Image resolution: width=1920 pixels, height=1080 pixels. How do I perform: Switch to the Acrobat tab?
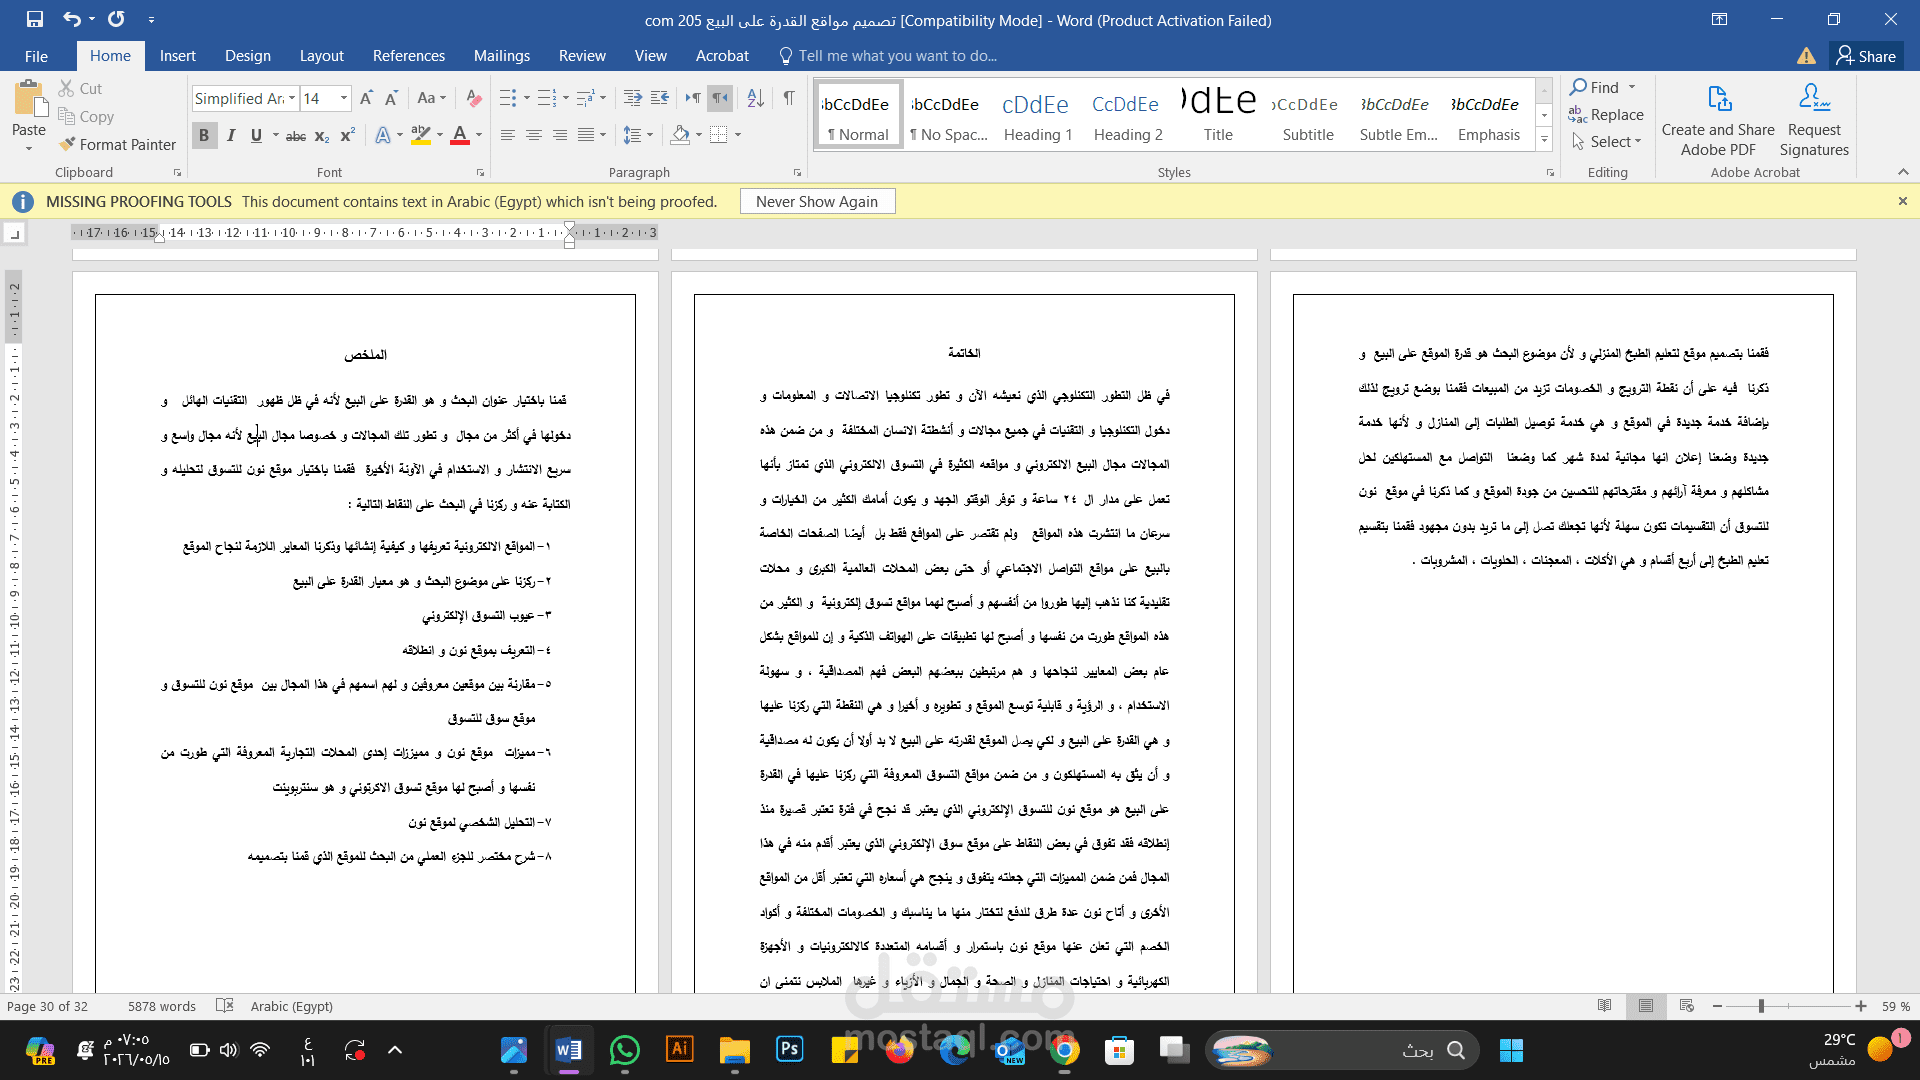(722, 56)
